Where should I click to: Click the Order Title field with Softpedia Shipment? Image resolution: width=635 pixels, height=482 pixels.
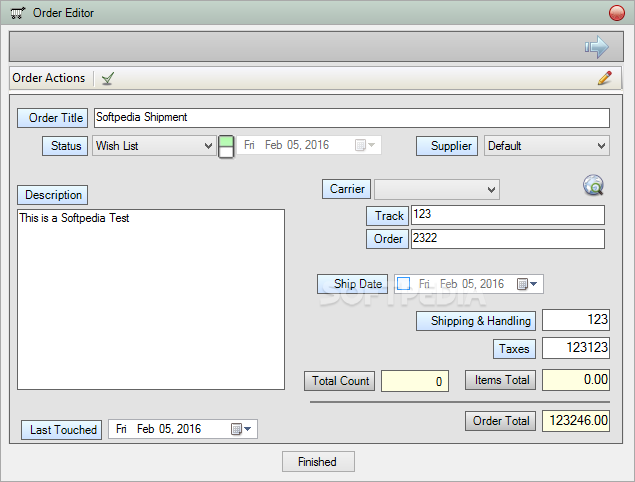[x=352, y=118]
